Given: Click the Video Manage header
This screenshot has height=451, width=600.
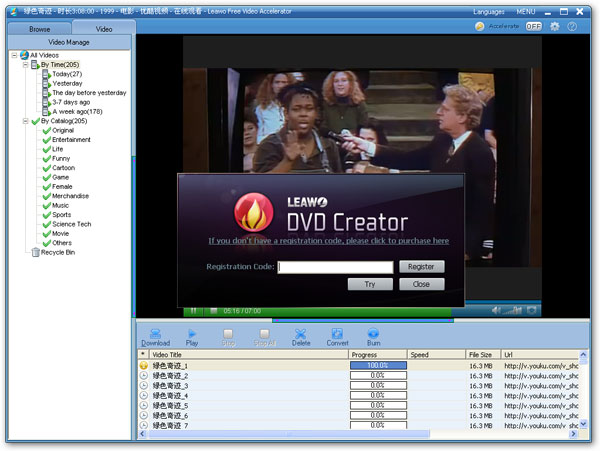Looking at the screenshot, I should click(x=69, y=42).
